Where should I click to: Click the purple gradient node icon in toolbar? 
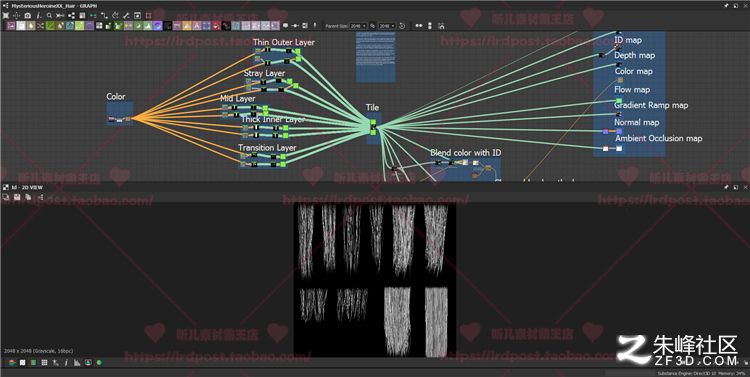tap(157, 25)
